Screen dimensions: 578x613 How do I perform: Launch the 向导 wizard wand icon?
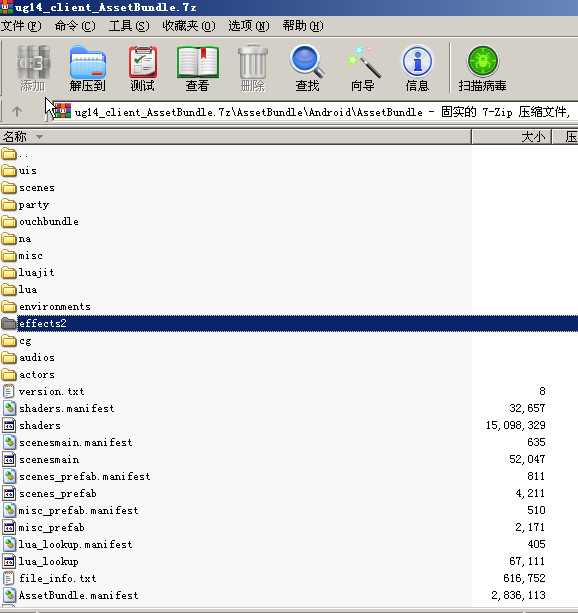point(363,68)
